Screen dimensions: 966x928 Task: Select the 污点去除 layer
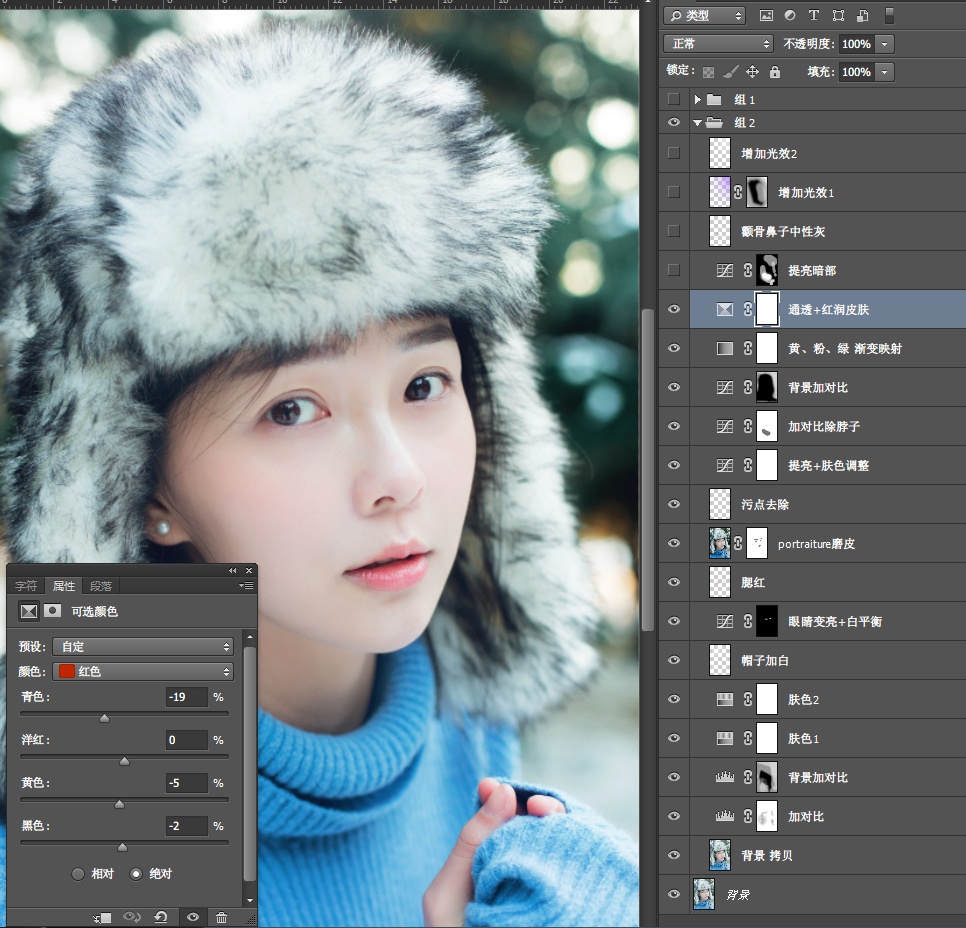[x=827, y=504]
